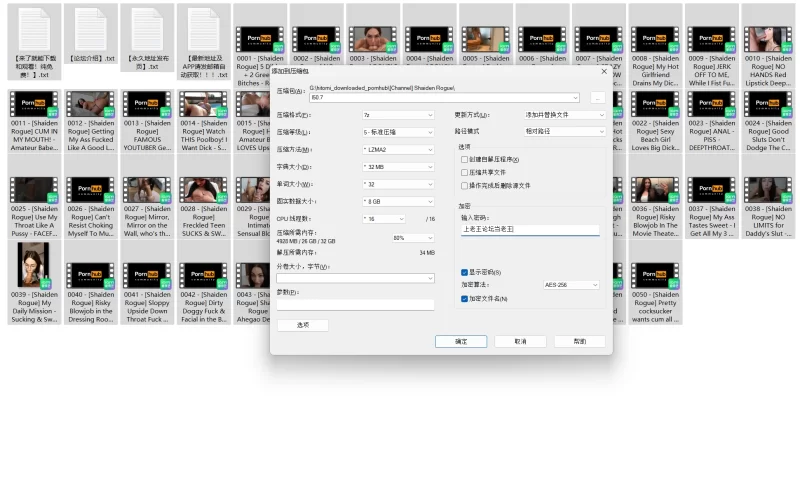
Task: Select video file 0025 in the folder
Action: [x=34, y=190]
